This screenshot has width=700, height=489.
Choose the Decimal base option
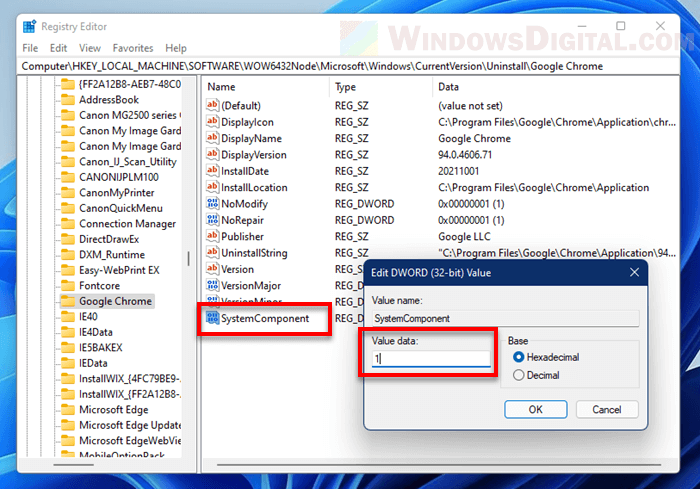coord(518,375)
